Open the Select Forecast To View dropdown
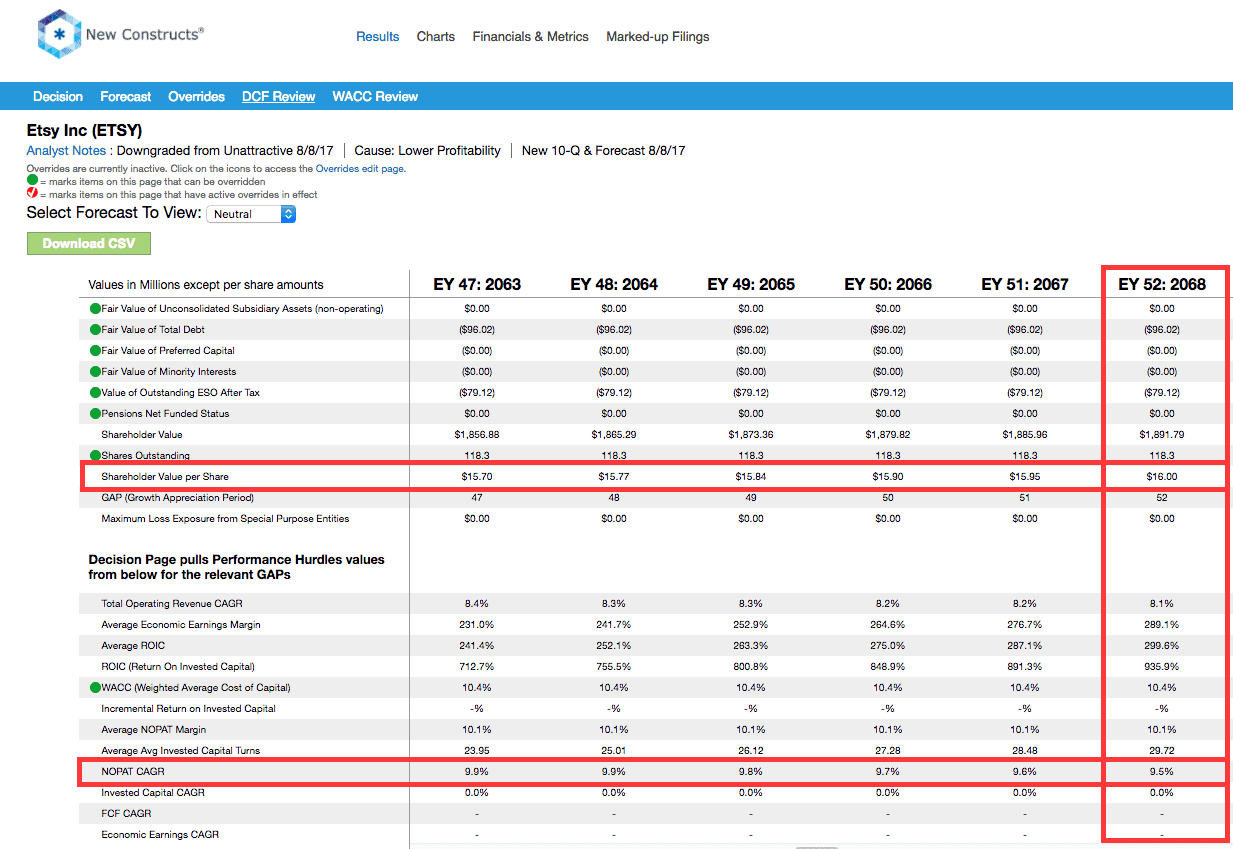The width and height of the screenshot is (1233, 849). (251, 214)
